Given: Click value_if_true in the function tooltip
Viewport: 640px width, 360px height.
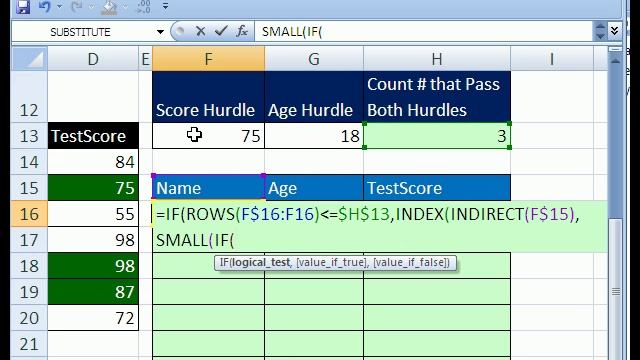Looking at the screenshot, I should pyautogui.click(x=331, y=262).
